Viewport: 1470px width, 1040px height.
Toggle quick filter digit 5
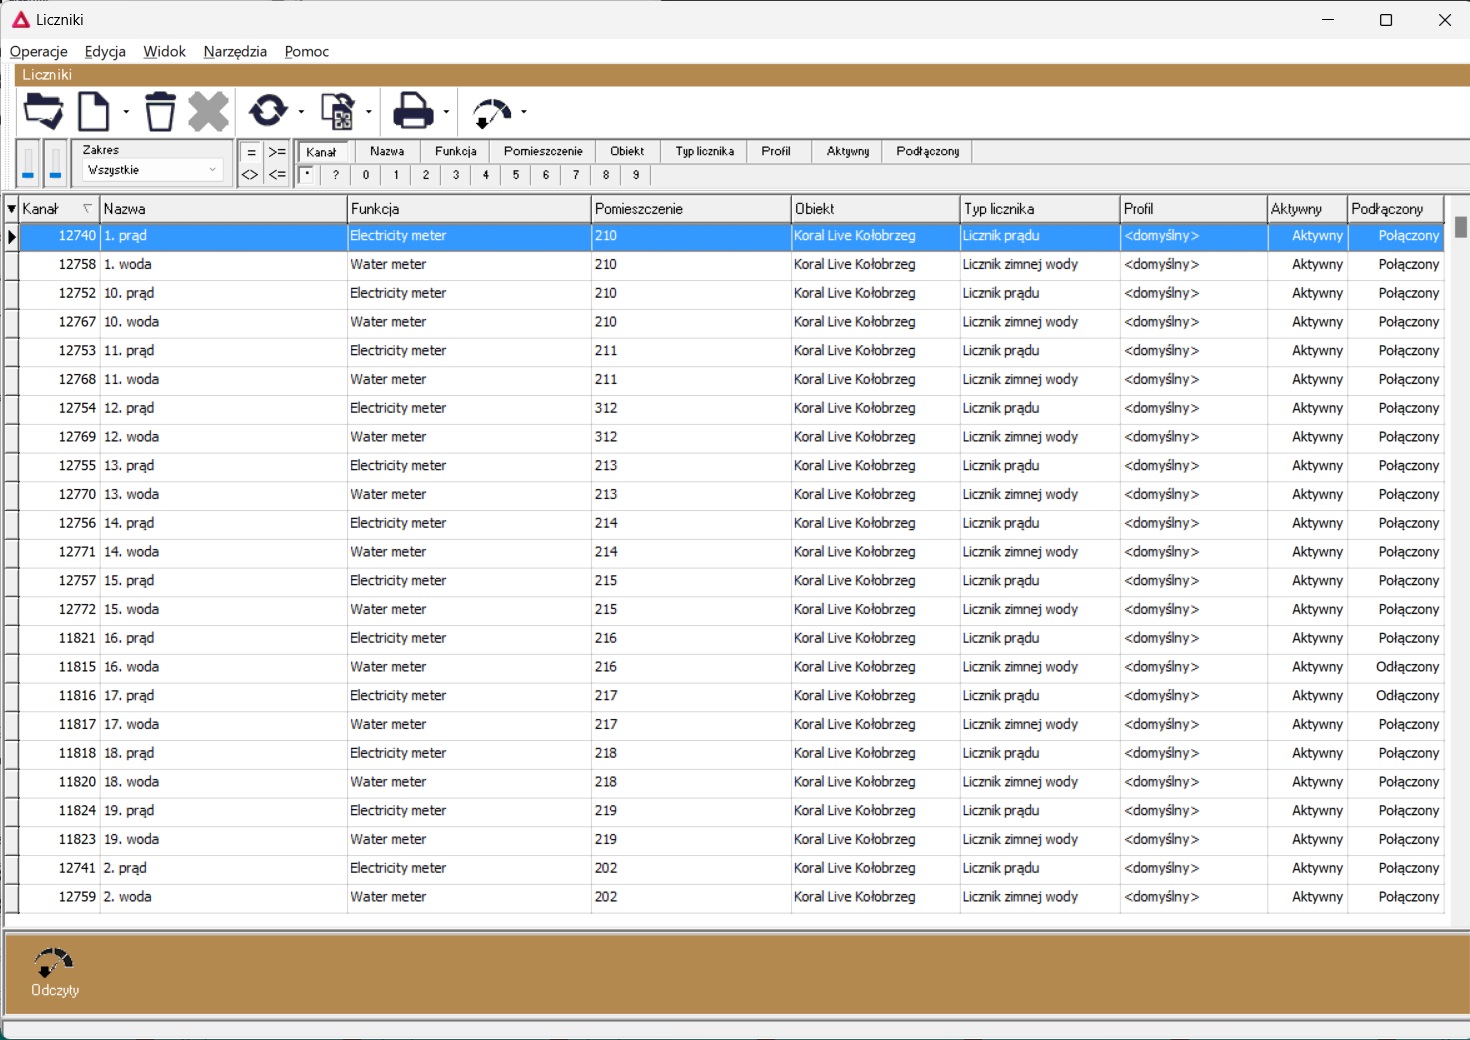[516, 175]
